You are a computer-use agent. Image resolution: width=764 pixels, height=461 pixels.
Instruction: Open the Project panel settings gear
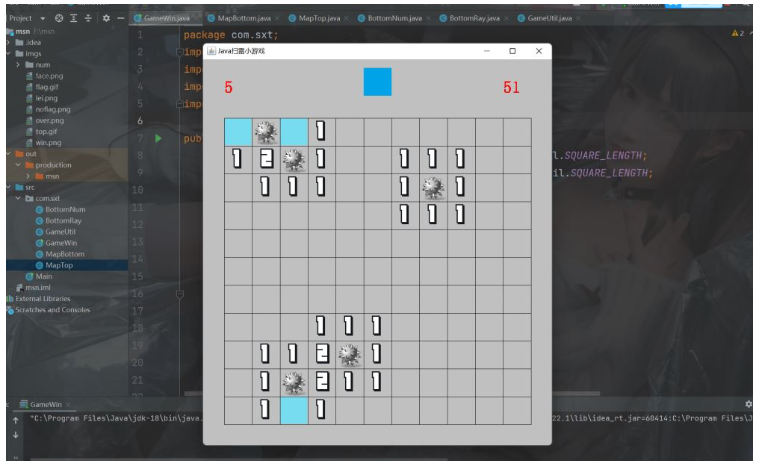pos(106,18)
